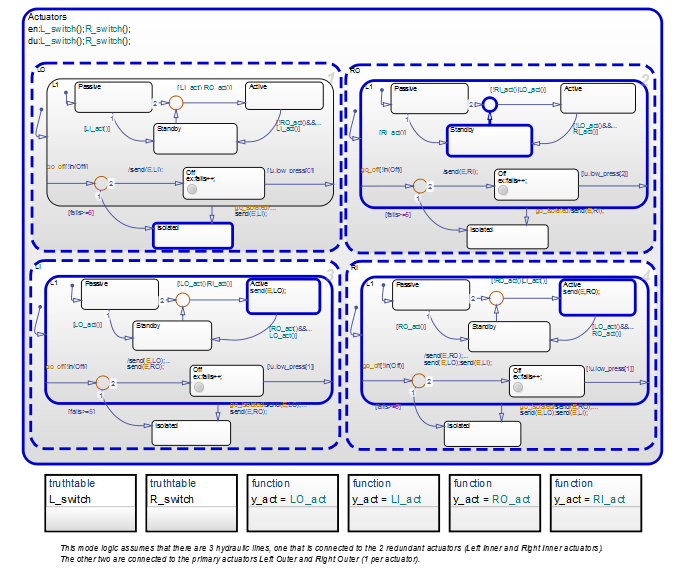Click the /send(E,RI); label in RO

461,172
